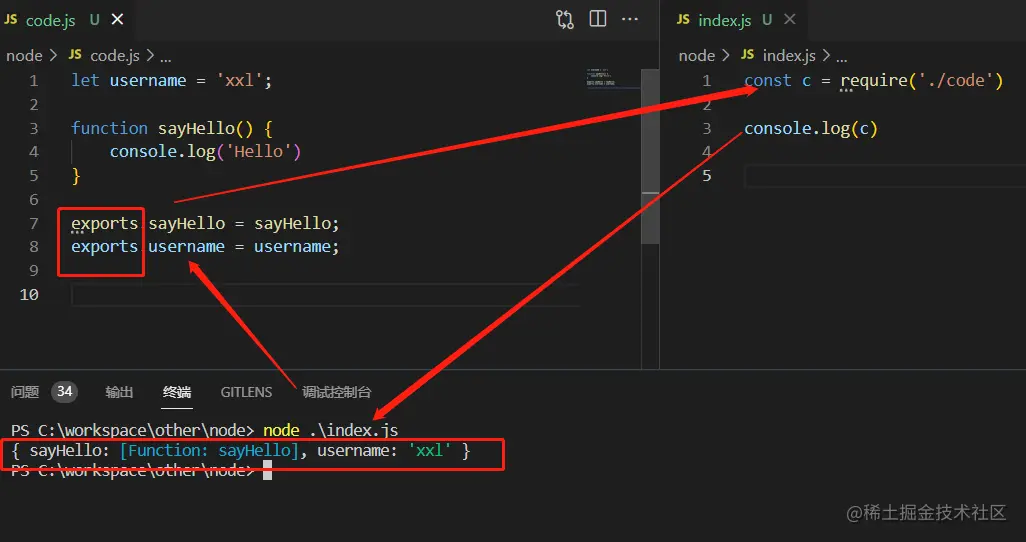Click line number 7 in code.js

[34, 223]
